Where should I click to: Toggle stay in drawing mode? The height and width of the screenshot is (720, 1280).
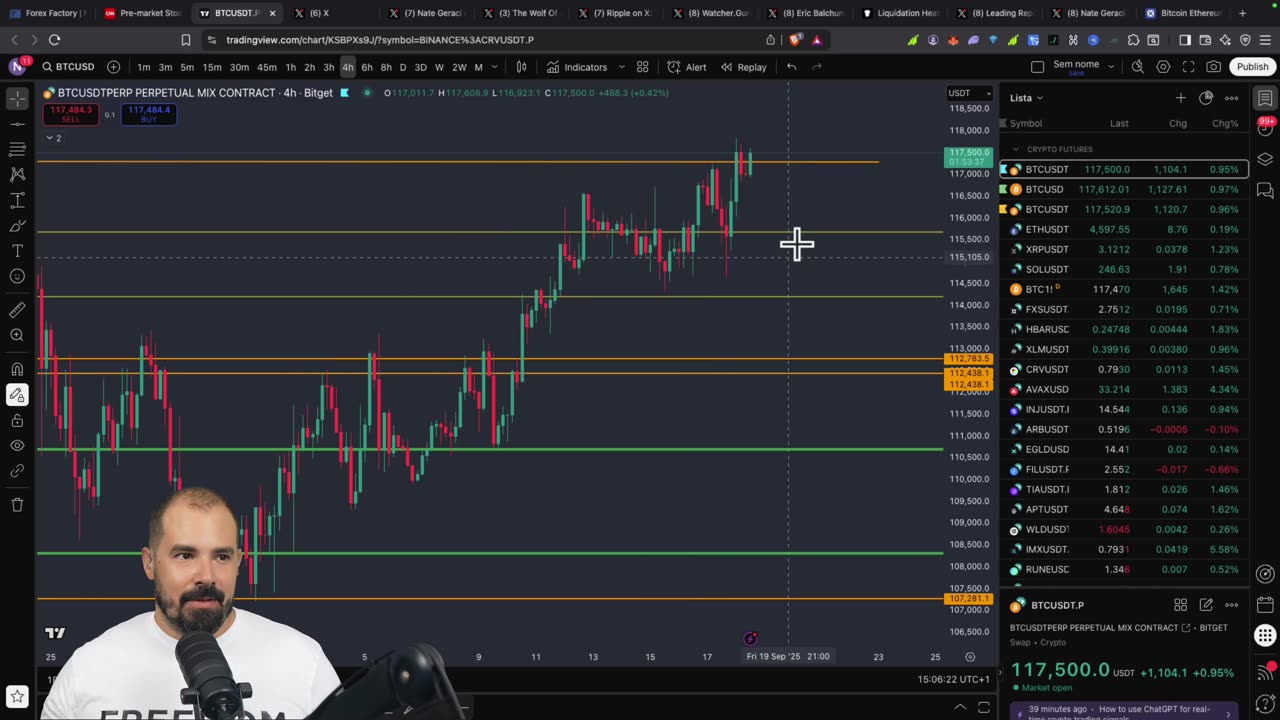click(x=17, y=395)
